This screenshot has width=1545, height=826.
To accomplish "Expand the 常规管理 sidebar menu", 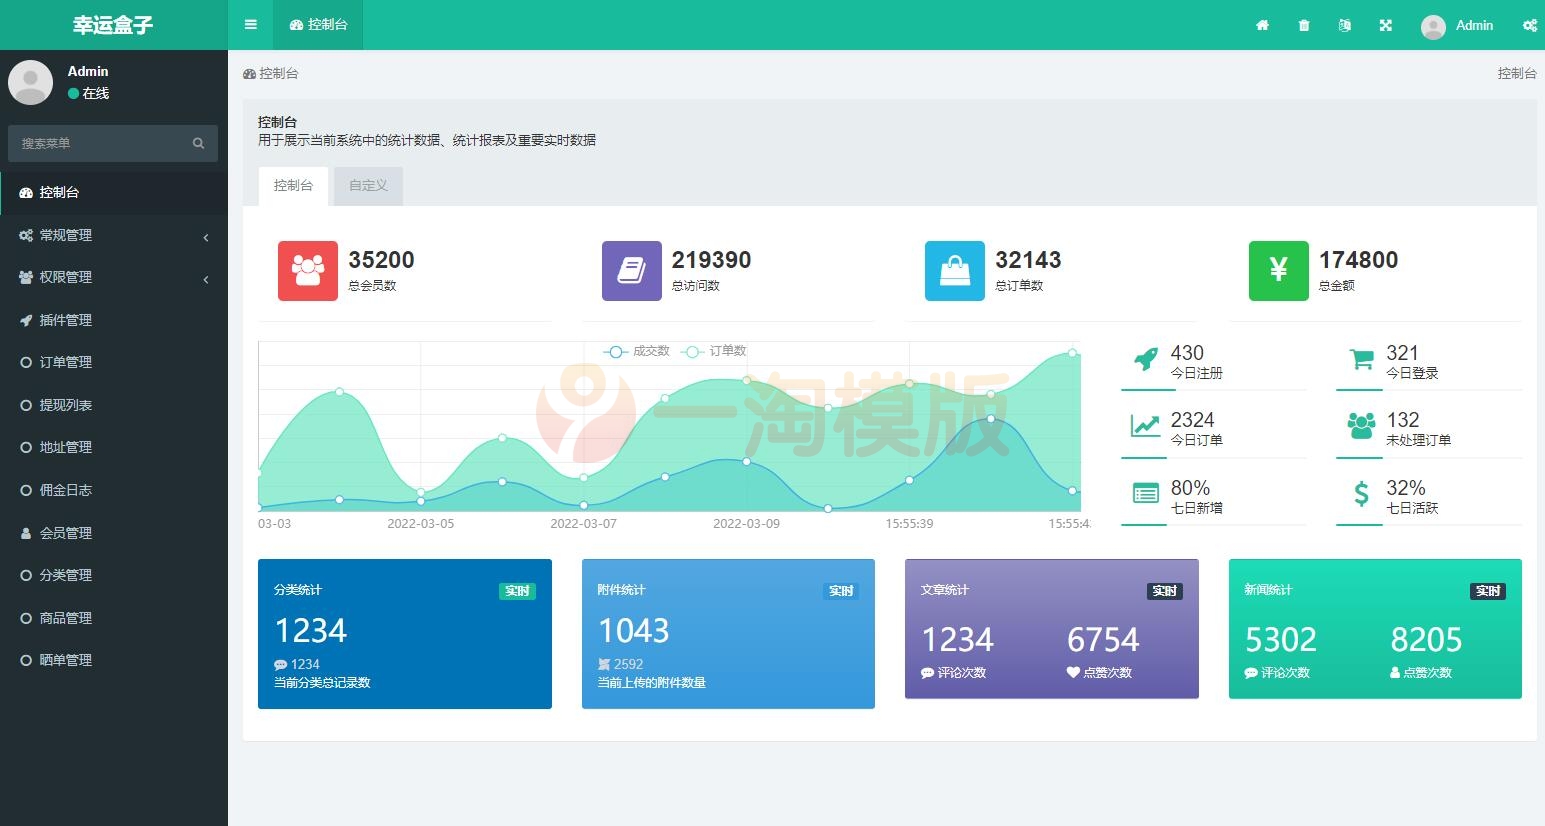I will point(113,235).
